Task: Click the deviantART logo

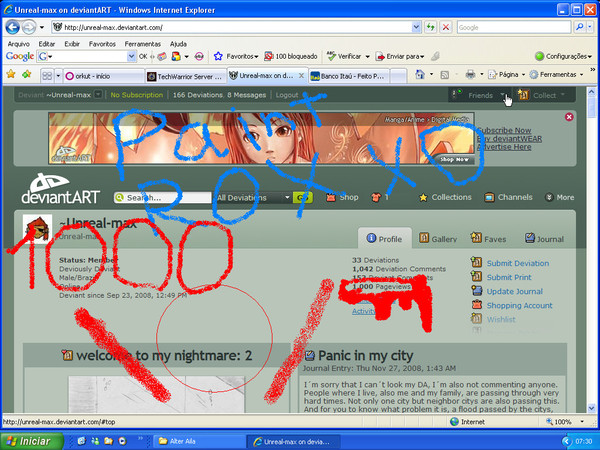Action: click(x=60, y=189)
